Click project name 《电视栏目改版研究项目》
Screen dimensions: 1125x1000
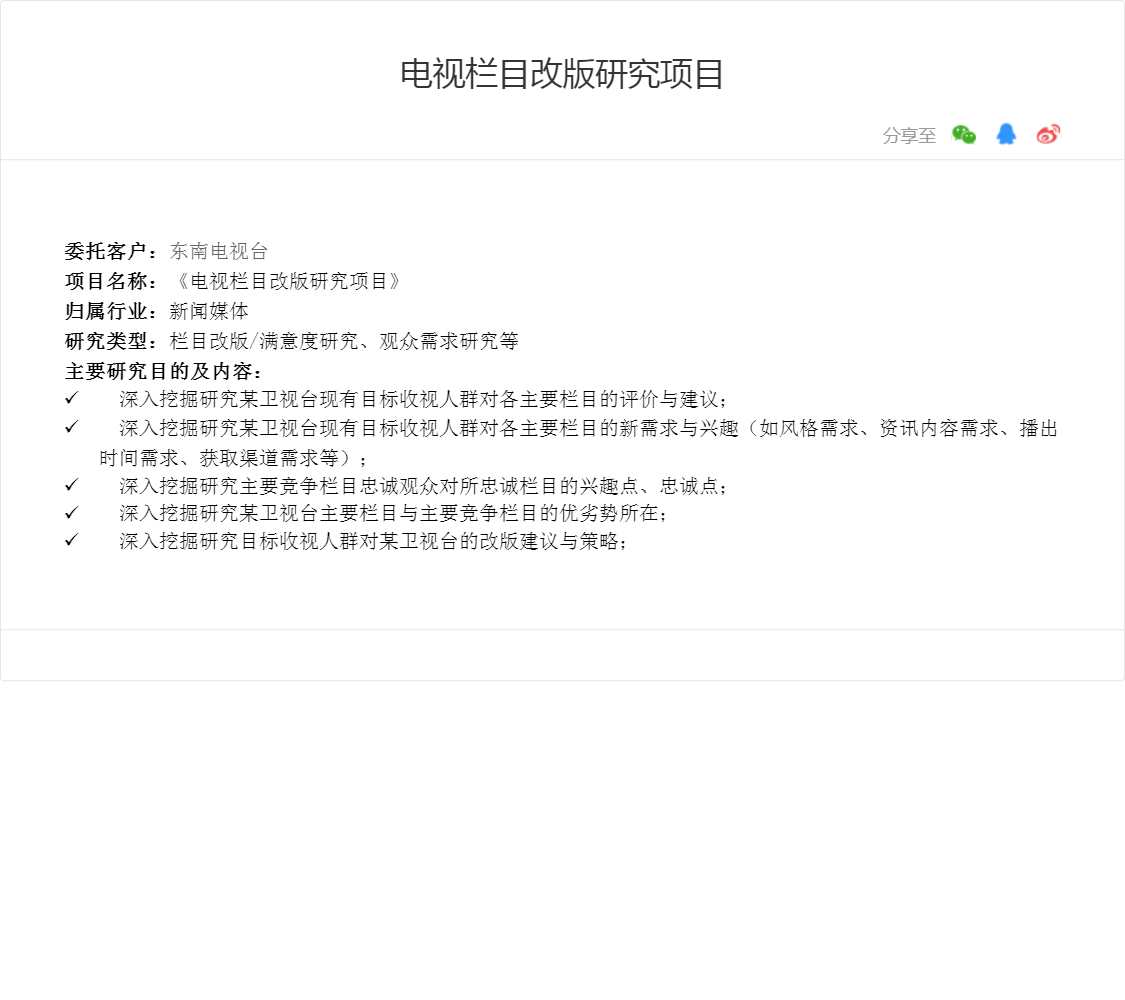(x=288, y=281)
